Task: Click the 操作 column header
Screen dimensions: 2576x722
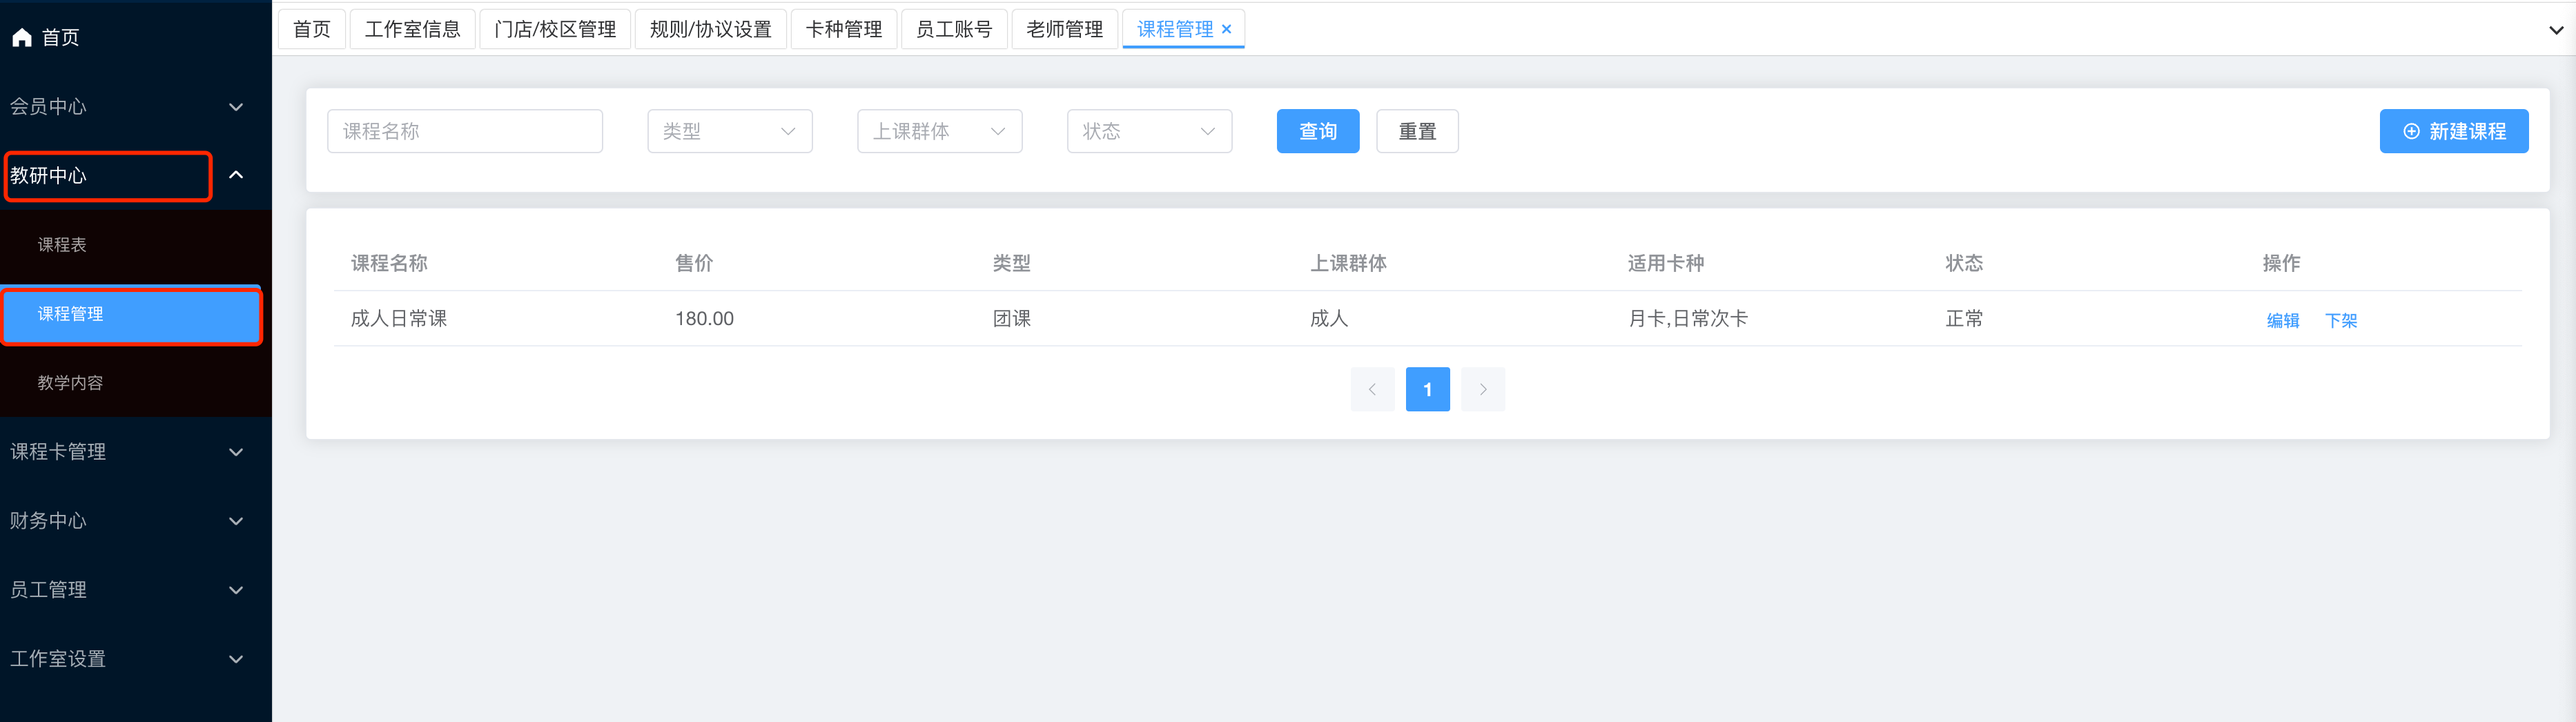Action: [2282, 263]
